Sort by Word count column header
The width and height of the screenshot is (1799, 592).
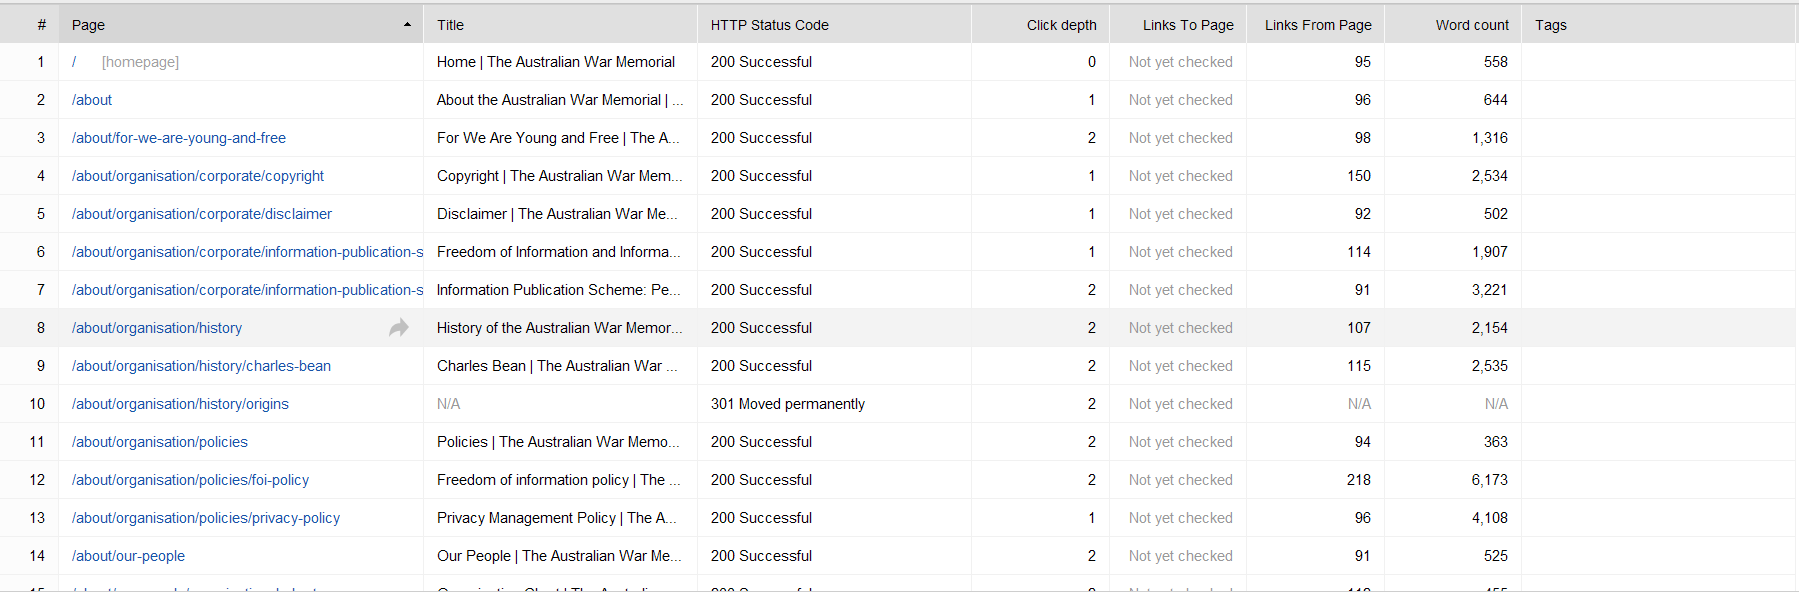(1453, 25)
